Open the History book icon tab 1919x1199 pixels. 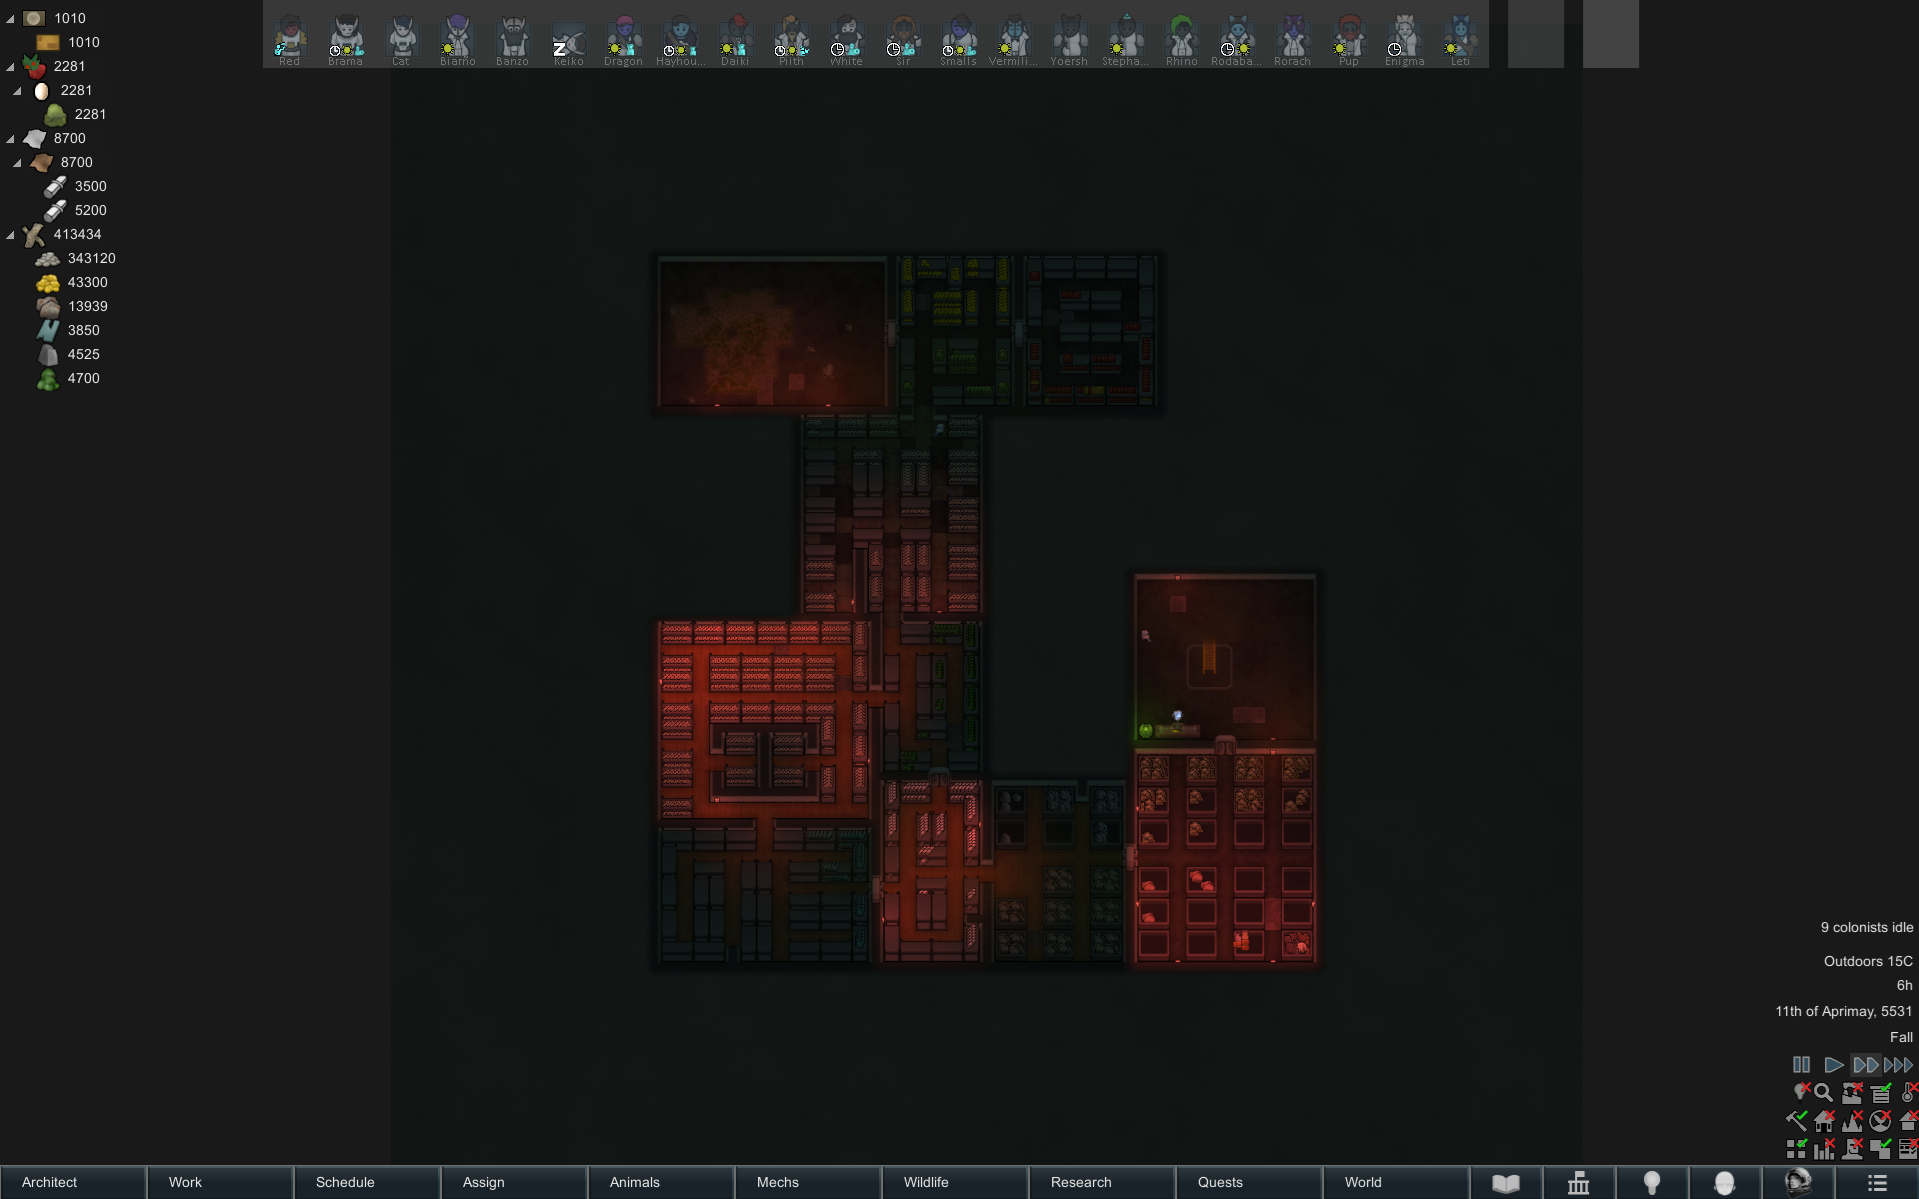click(x=1505, y=1183)
